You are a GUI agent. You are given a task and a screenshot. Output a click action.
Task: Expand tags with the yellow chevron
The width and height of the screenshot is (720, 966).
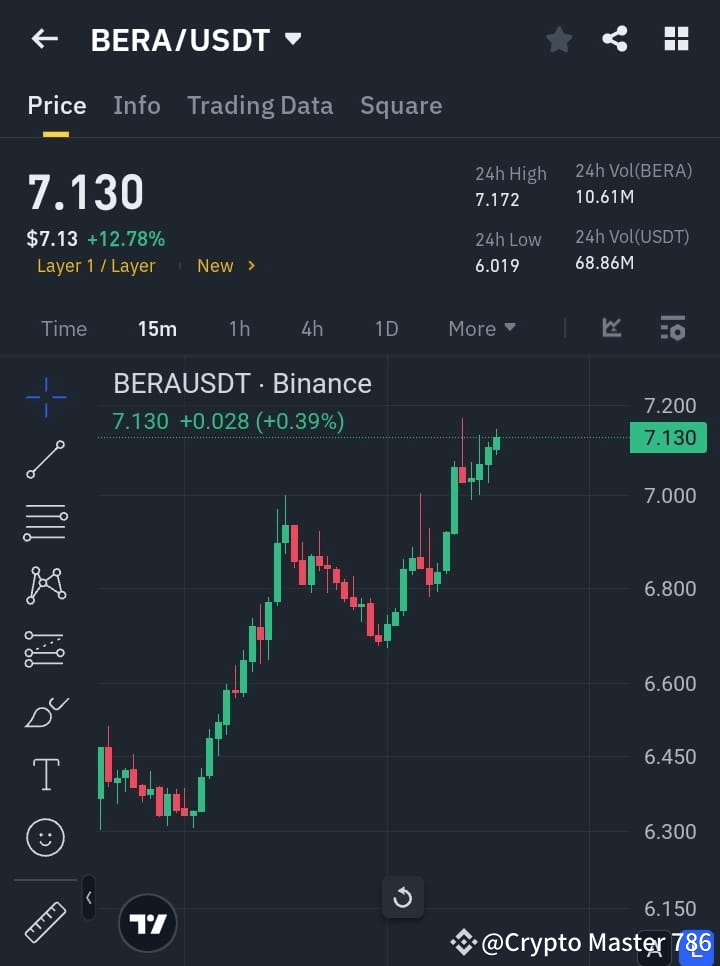251,266
